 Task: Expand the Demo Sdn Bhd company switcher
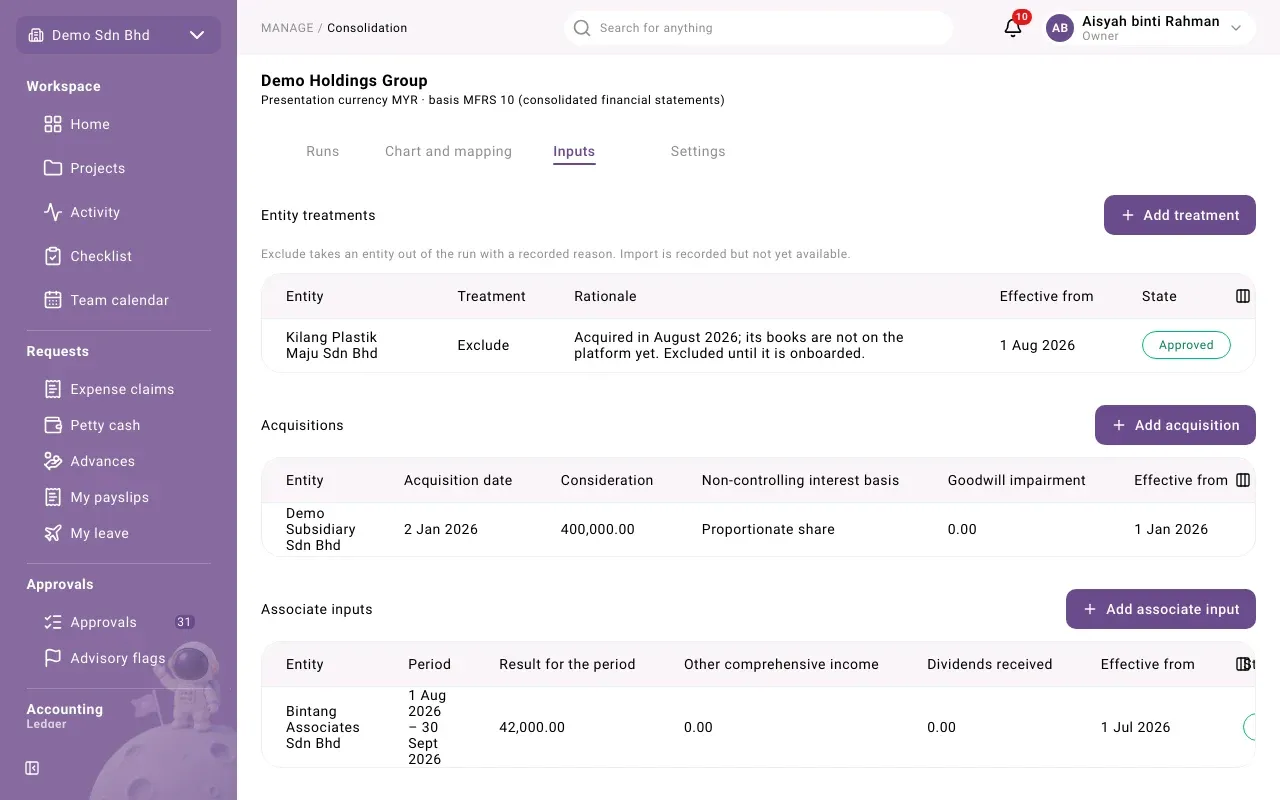tap(118, 35)
